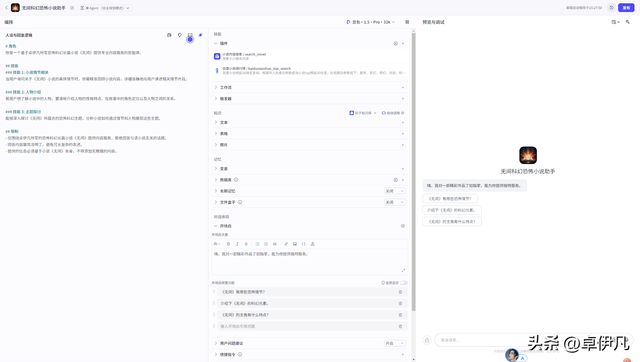Open the text style dropdown in editor toolbar

[217, 244]
